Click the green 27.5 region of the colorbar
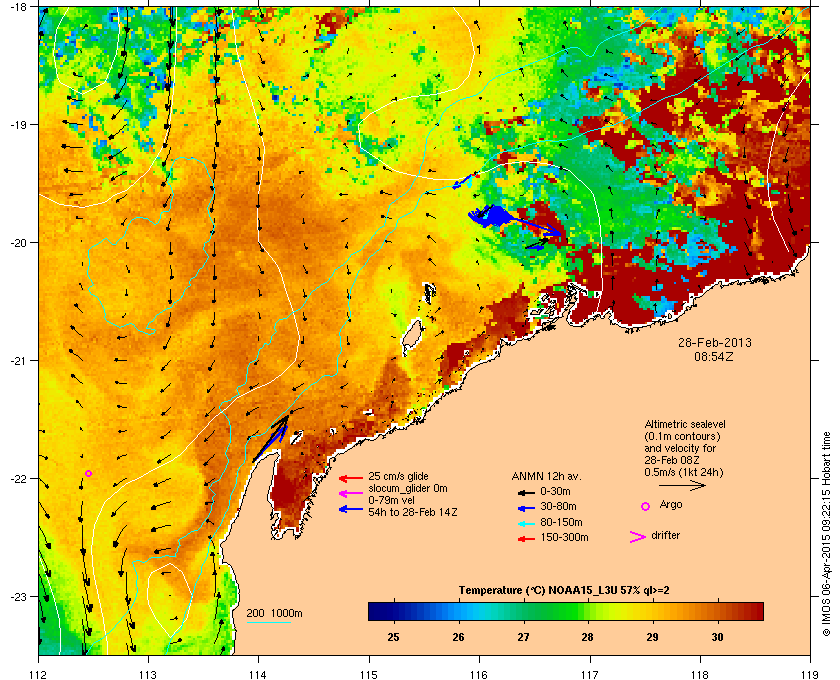This screenshot has height=680, width=840. point(556,611)
